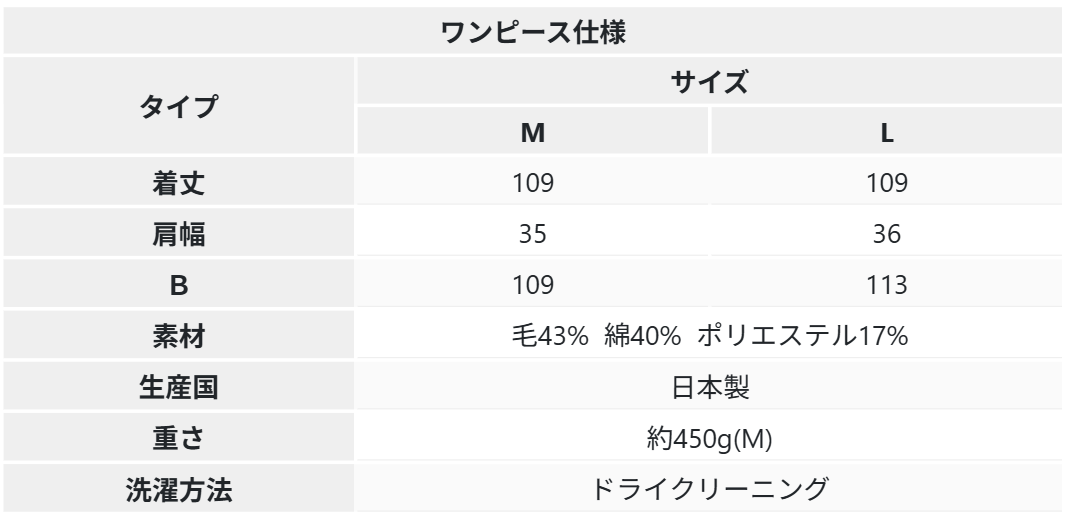Image resolution: width=1065 pixels, height=516 pixels.
Task: Click the 生産国 row label
Action: pos(179,387)
